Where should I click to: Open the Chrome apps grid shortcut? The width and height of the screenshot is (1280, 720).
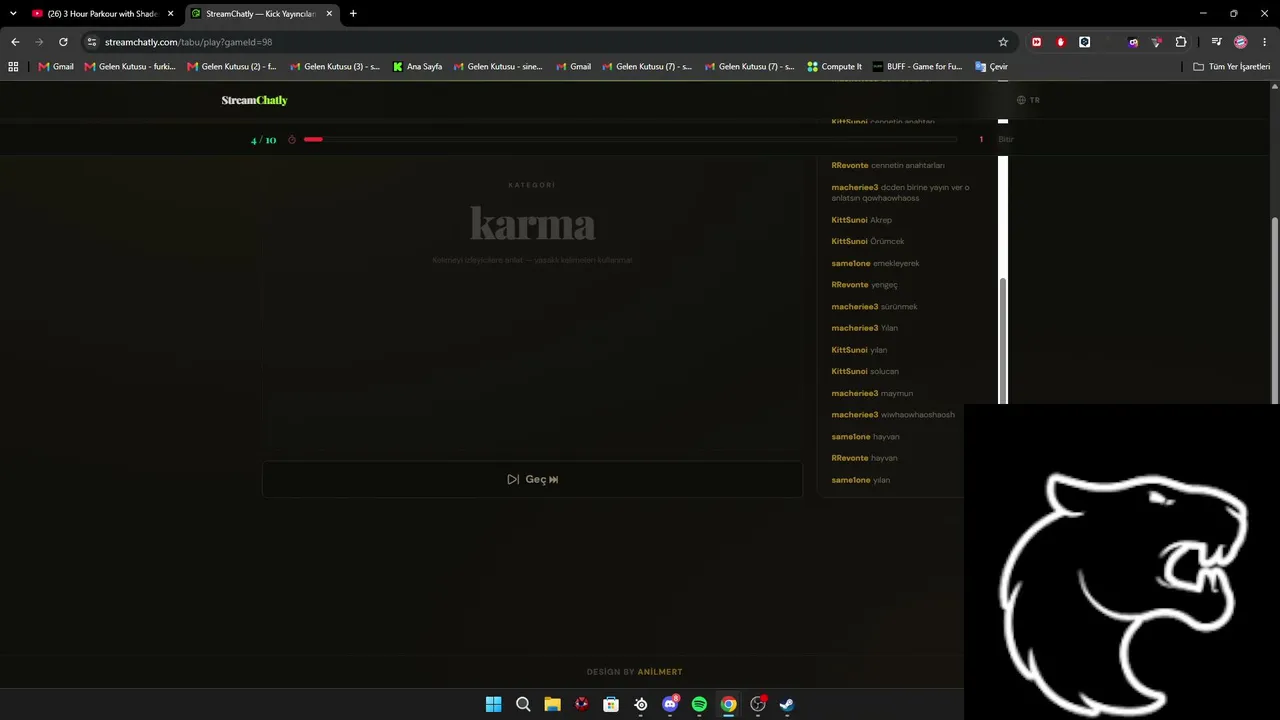pyautogui.click(x=13, y=67)
